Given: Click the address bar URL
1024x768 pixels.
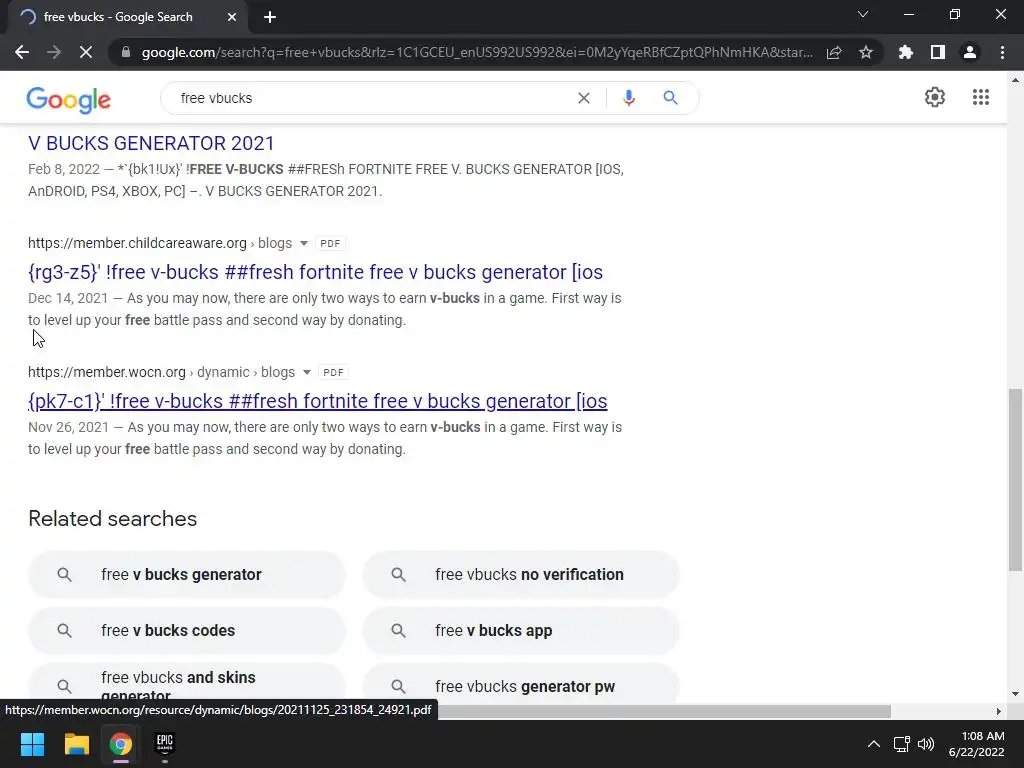Looking at the screenshot, I should tap(477, 52).
